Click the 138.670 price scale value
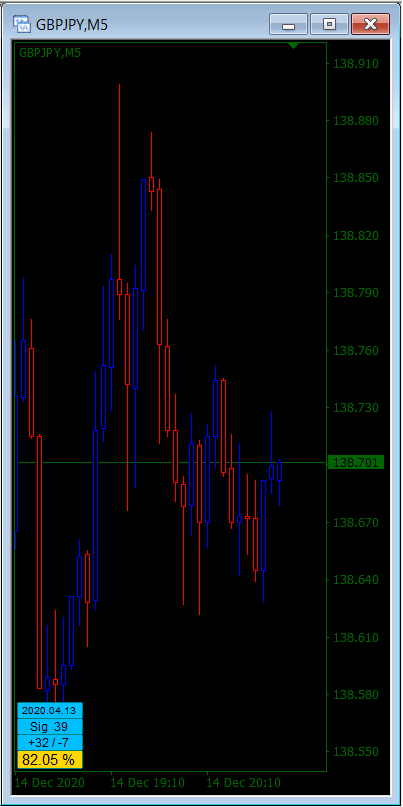This screenshot has height=807, width=403. (356, 522)
